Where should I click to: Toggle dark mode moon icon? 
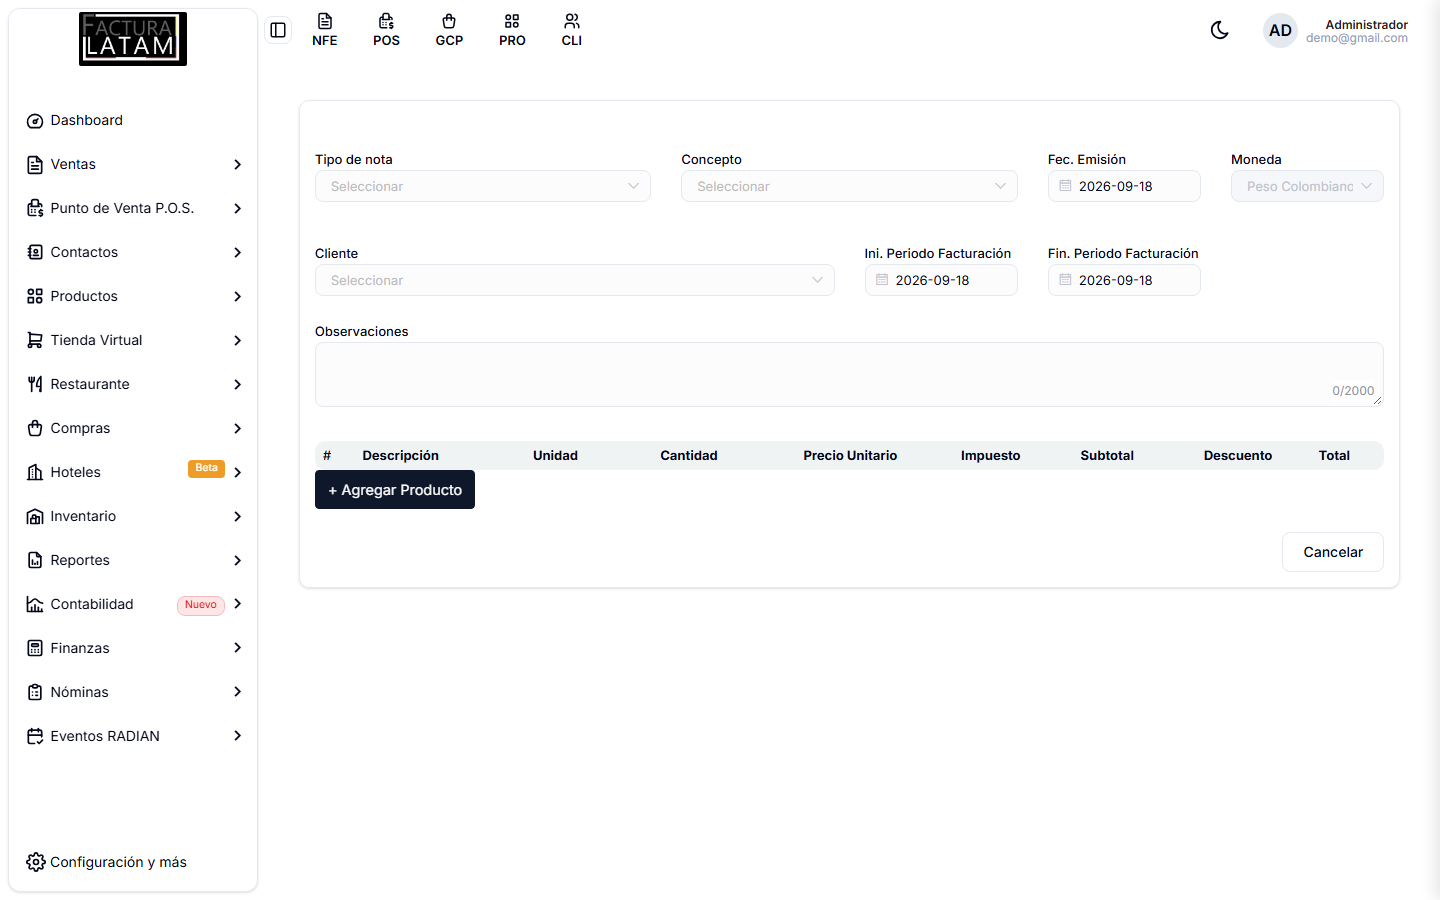pyautogui.click(x=1219, y=30)
